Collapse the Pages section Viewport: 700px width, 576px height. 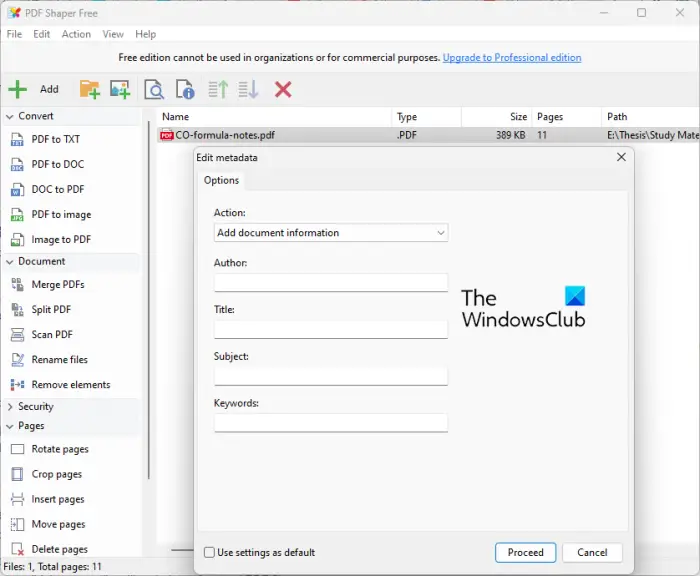point(9,426)
